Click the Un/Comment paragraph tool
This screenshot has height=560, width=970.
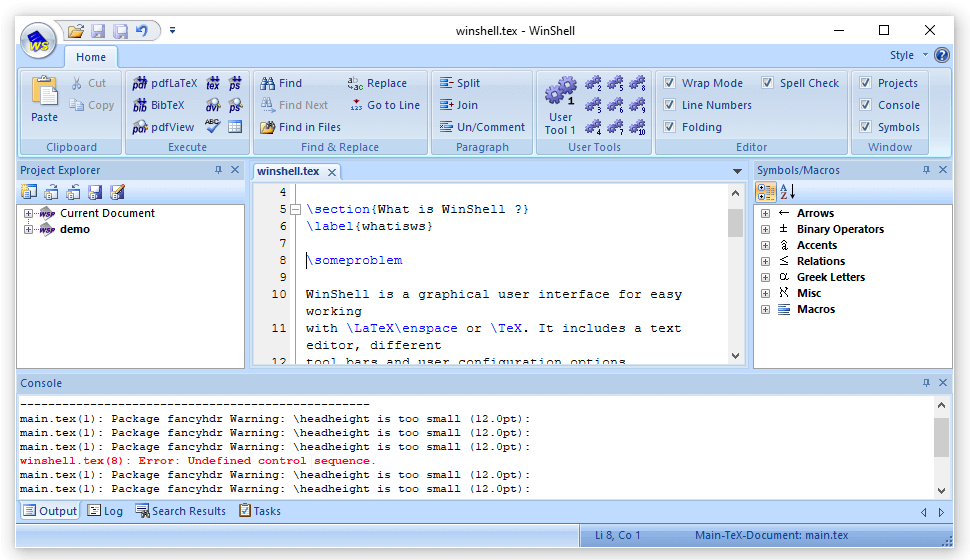coord(482,127)
